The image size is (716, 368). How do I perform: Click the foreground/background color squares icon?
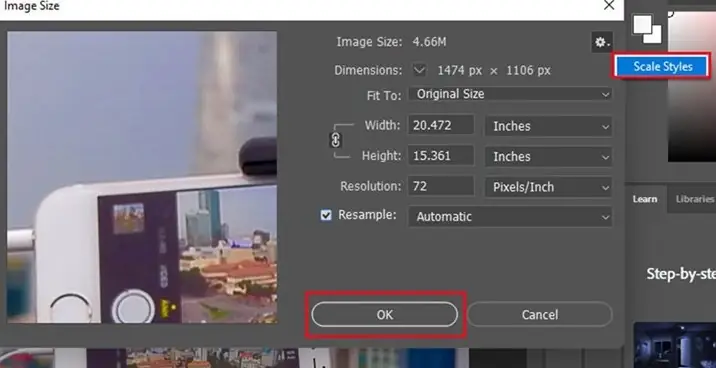coord(647,28)
